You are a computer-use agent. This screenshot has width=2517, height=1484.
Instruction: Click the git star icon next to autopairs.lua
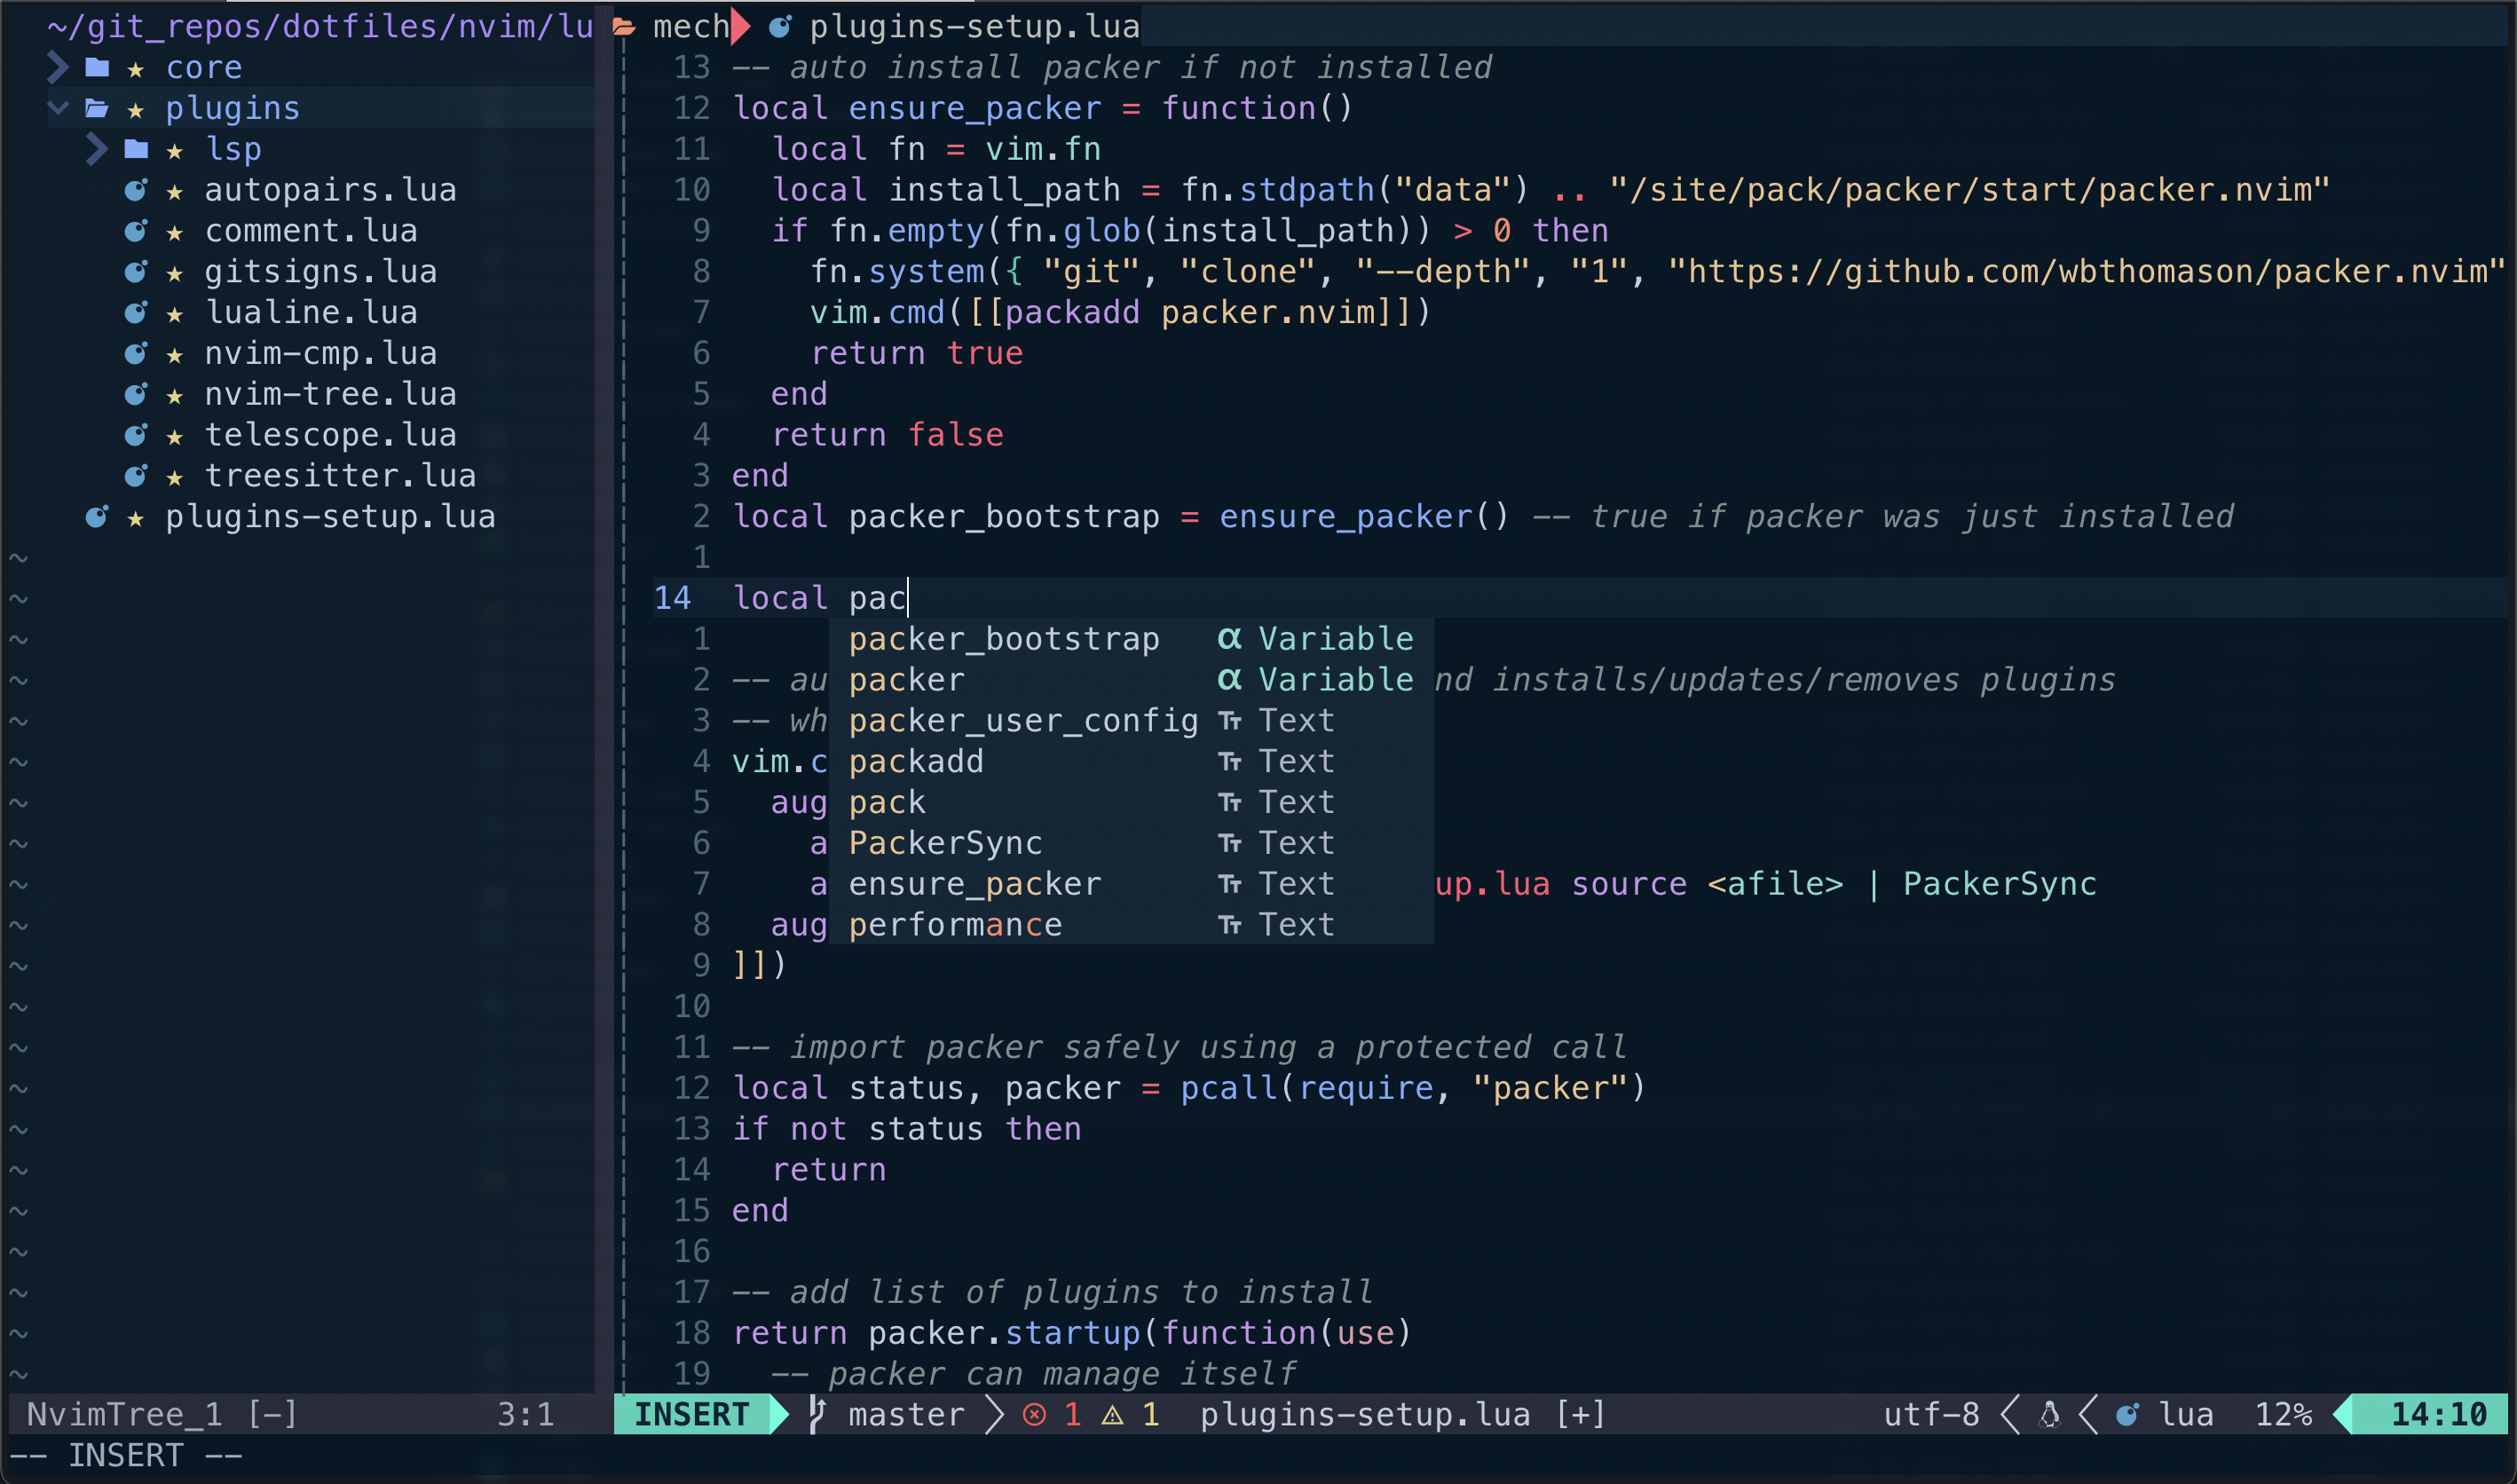click(175, 191)
